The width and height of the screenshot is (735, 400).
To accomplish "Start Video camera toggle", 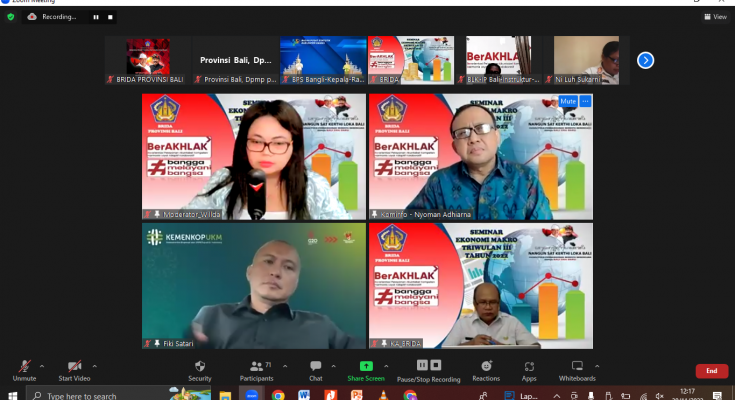I will coord(74,371).
